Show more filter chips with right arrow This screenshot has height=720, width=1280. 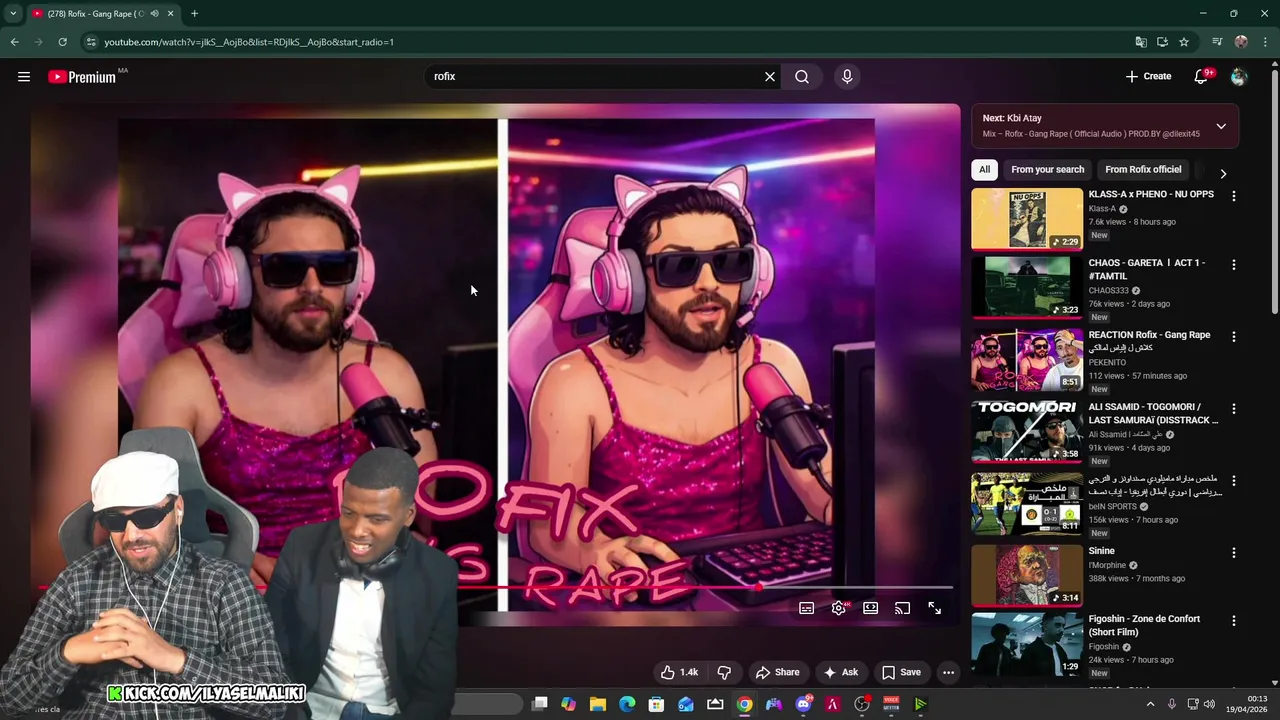[1223, 173]
